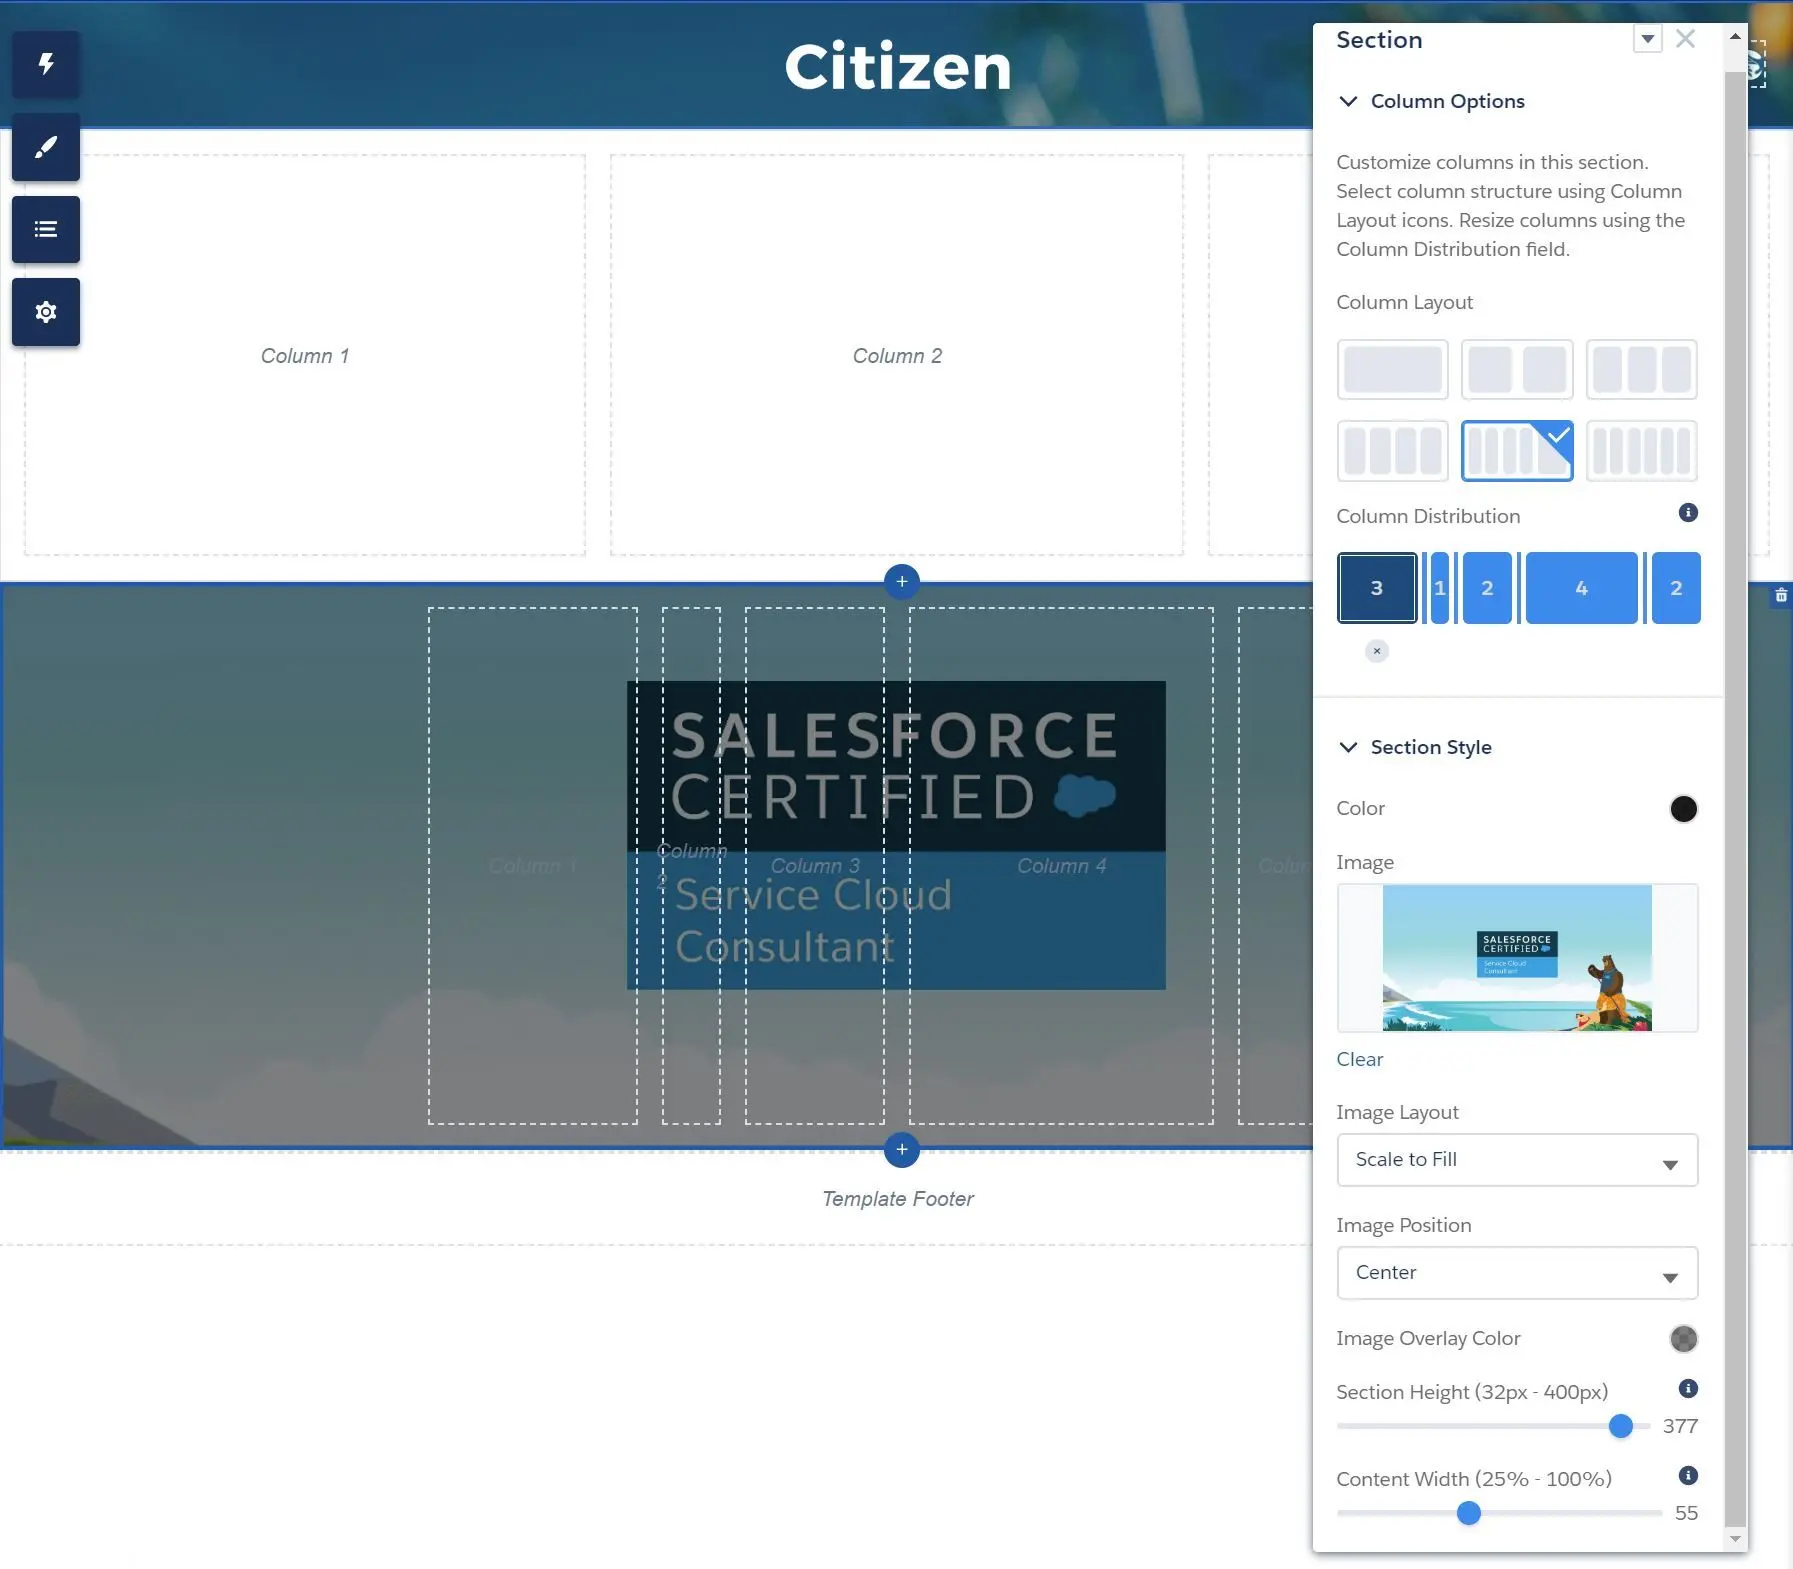Collapse the Section Style group

coord(1348,747)
